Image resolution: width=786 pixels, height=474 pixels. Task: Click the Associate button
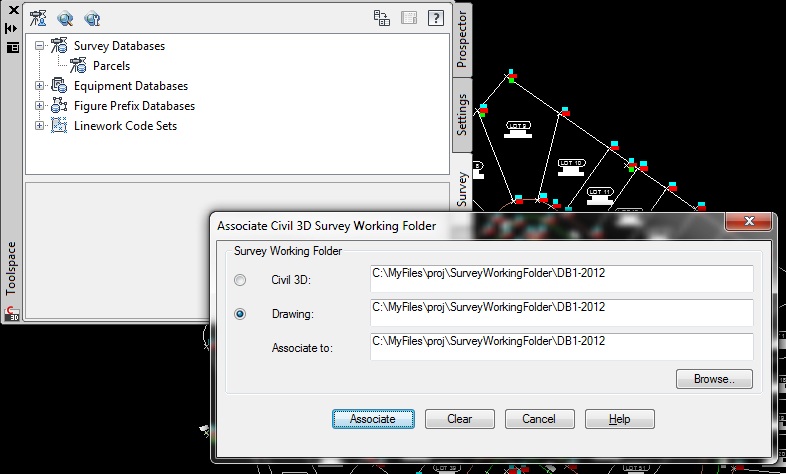373,419
